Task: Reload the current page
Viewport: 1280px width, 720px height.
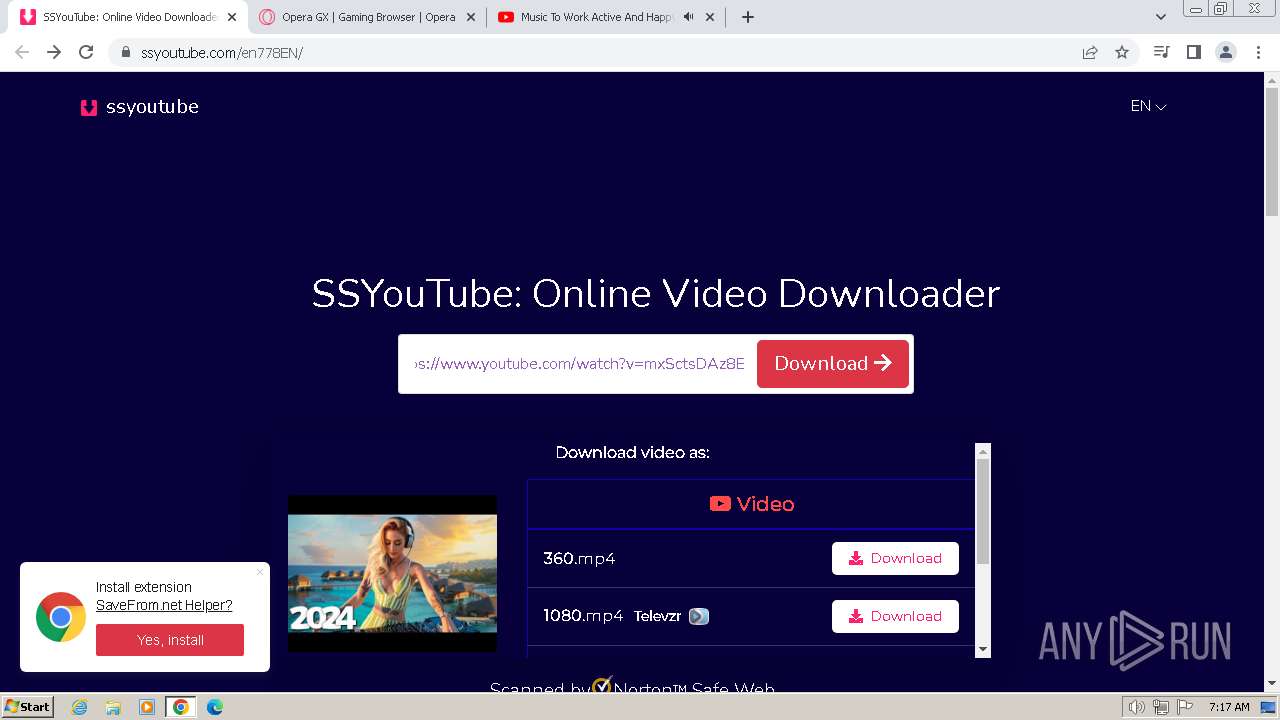Action: pos(86,52)
